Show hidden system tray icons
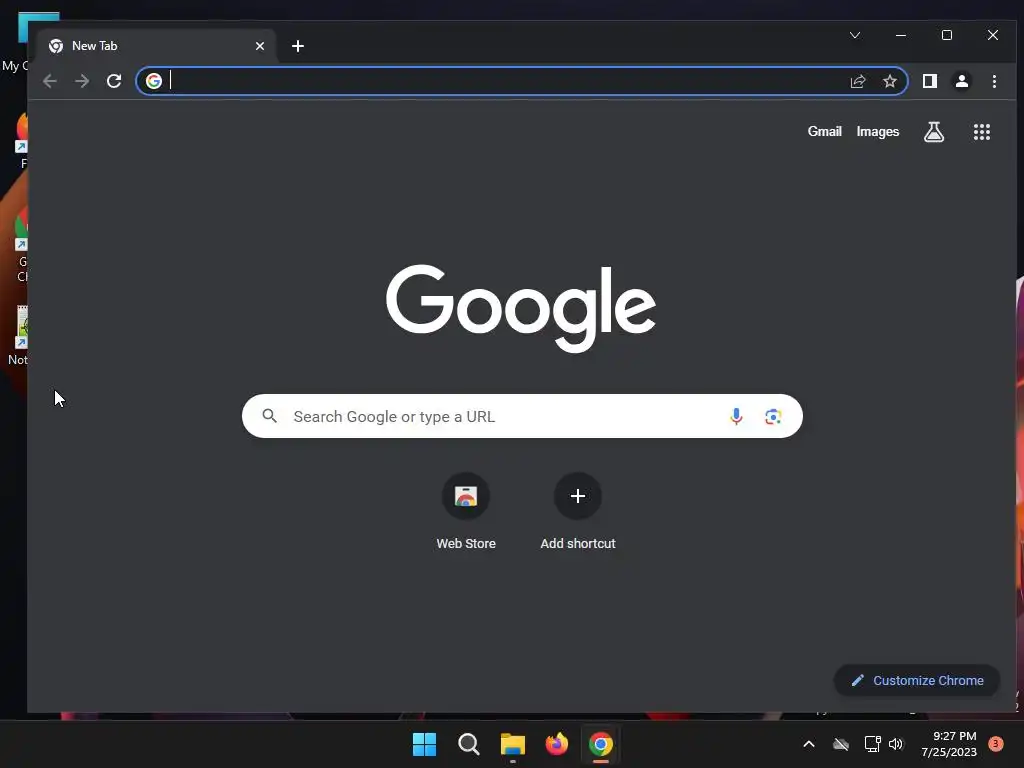Image resolution: width=1024 pixels, height=768 pixels. (808, 744)
